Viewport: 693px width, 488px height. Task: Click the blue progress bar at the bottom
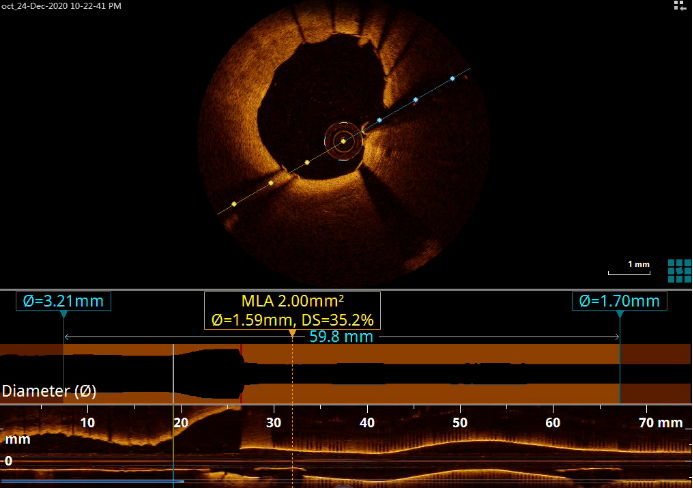pos(92,481)
